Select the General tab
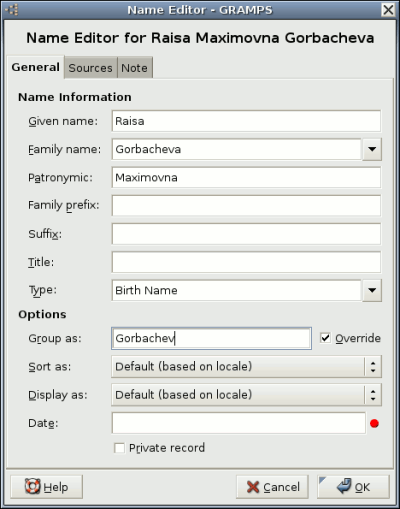Screen dimensions: 400x509 [x=36, y=67]
